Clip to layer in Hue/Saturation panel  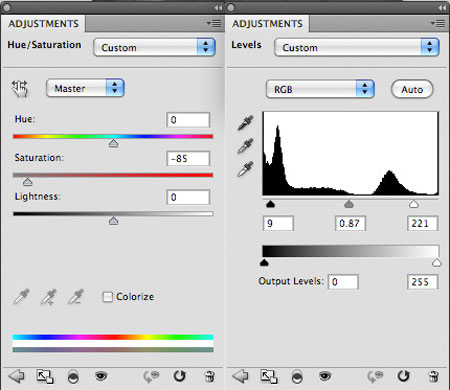click(73, 377)
